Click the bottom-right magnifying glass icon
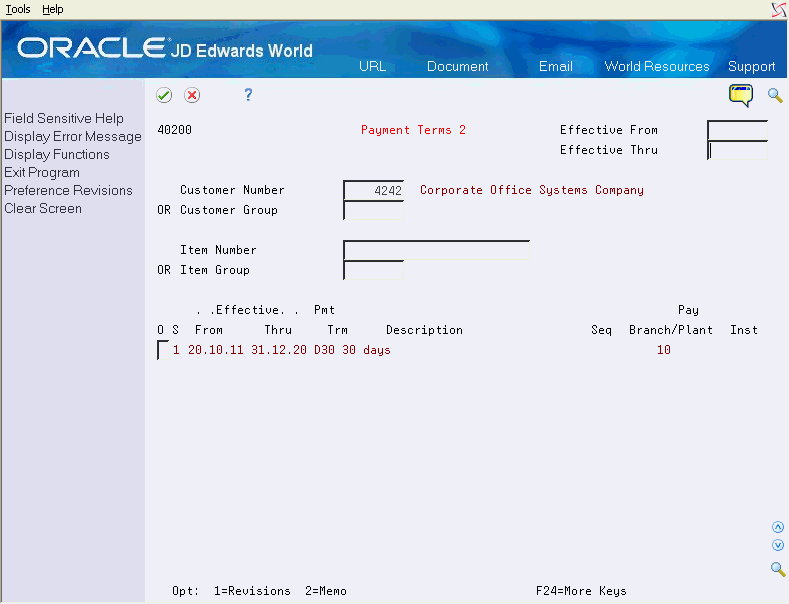Image resolution: width=789 pixels, height=604 pixels. [778, 569]
